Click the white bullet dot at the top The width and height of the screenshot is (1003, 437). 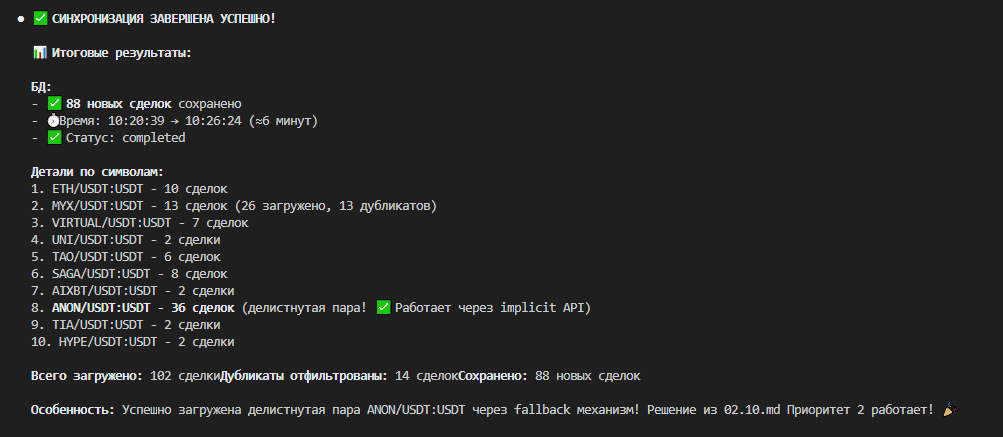pos(21,19)
